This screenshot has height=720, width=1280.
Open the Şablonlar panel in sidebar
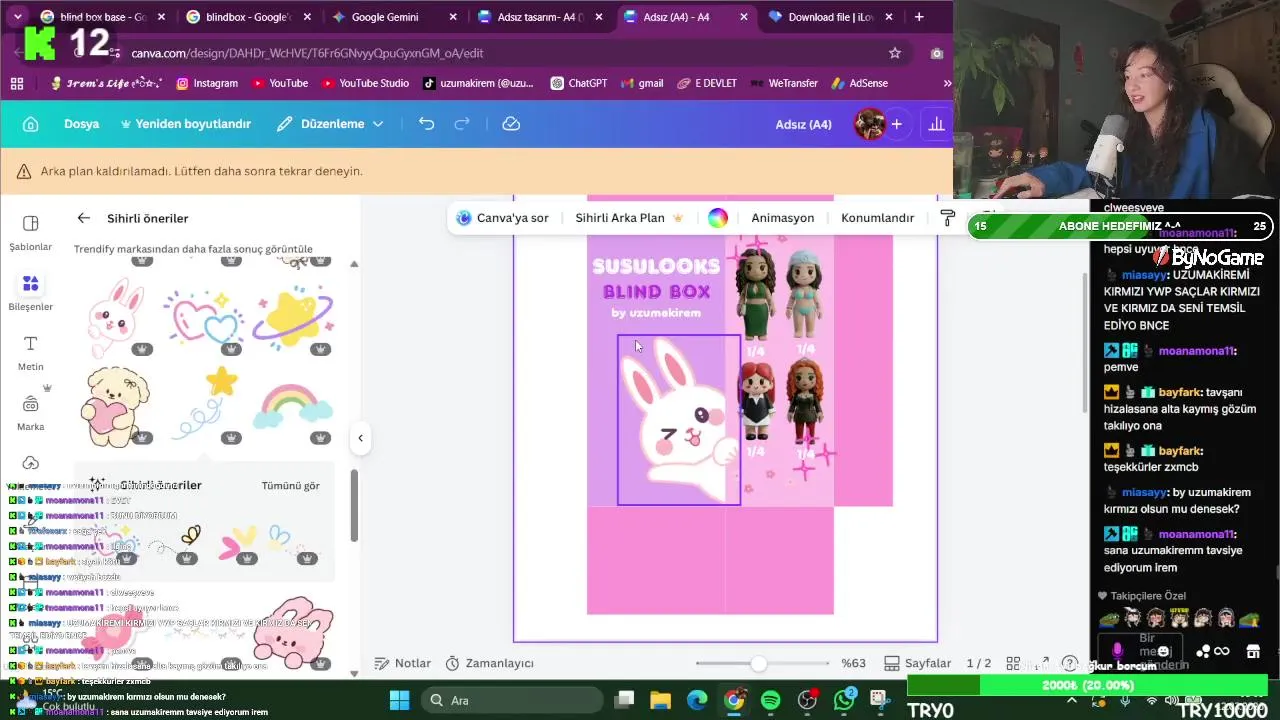[x=31, y=233]
